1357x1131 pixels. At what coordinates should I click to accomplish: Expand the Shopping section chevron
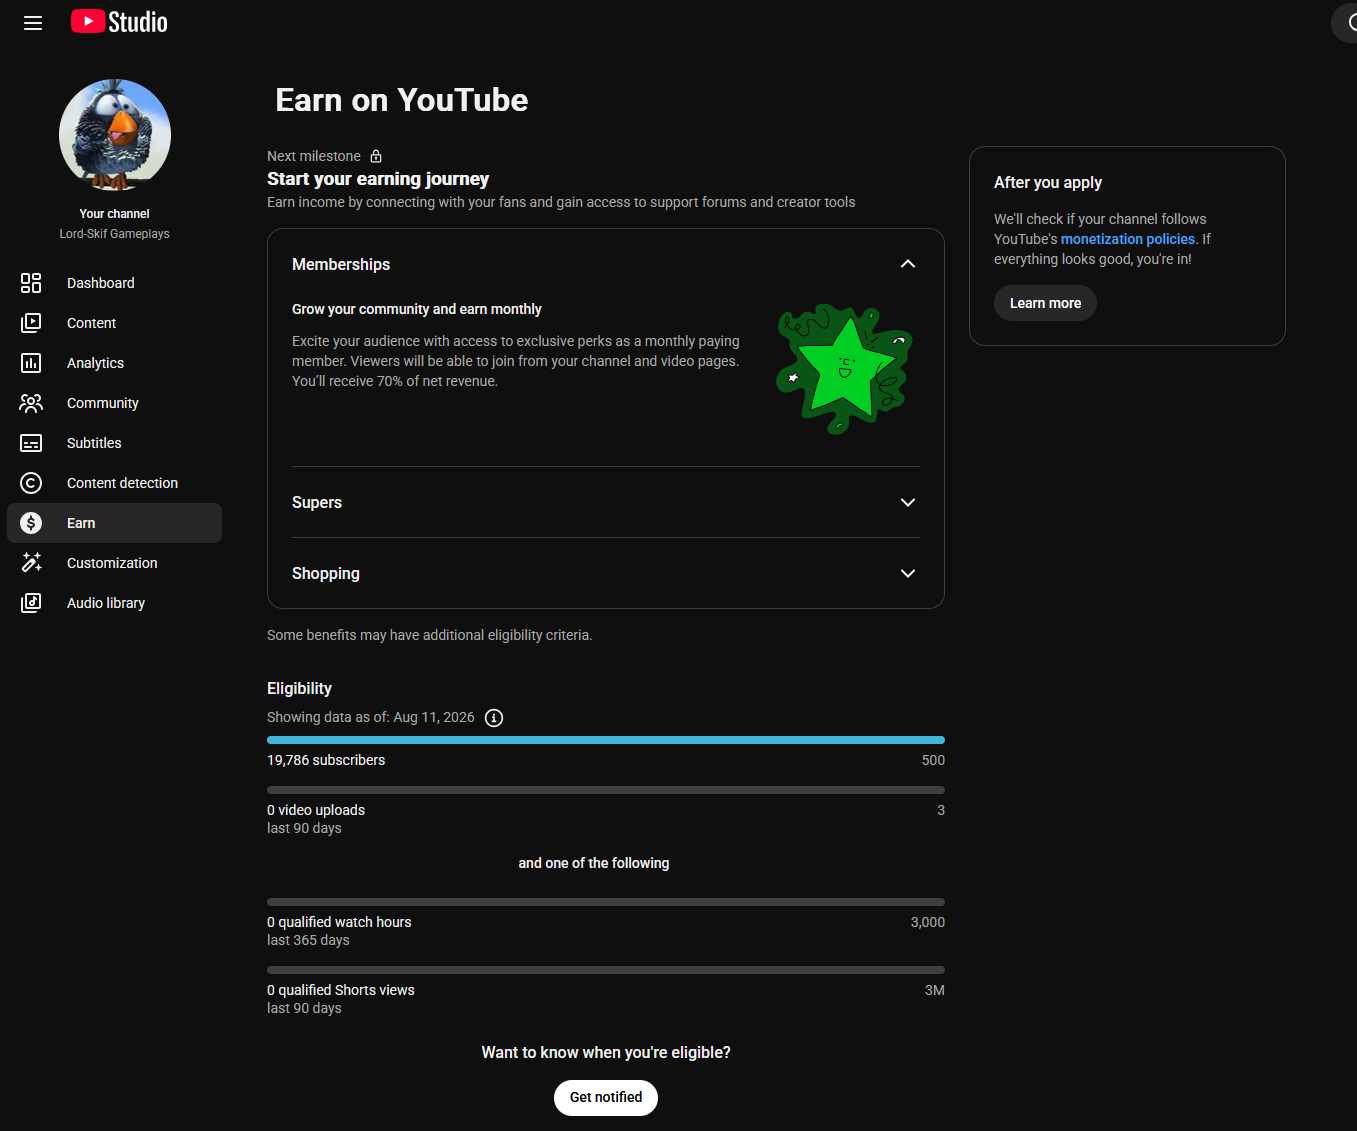(908, 573)
